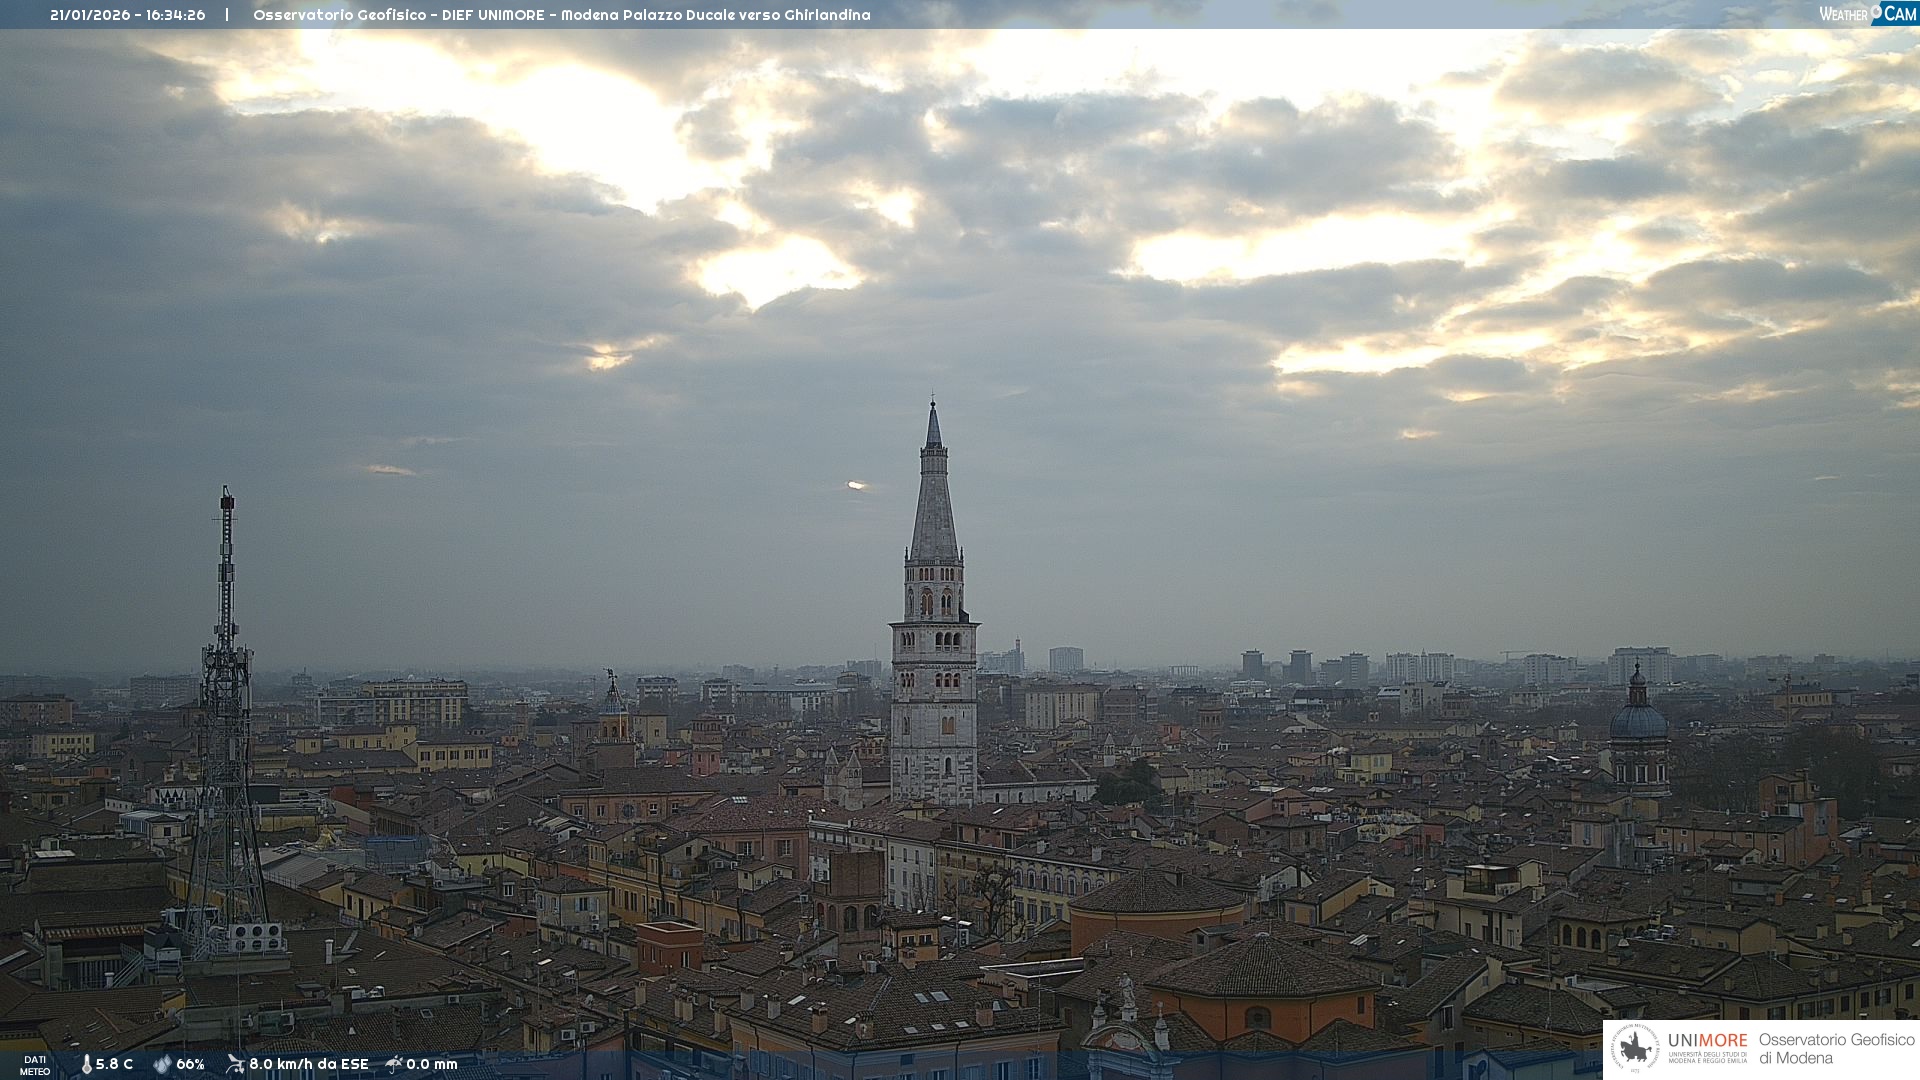Click the 0.0 mm rainfall value
Viewport: 1920px width, 1080px height.
[x=431, y=1065]
